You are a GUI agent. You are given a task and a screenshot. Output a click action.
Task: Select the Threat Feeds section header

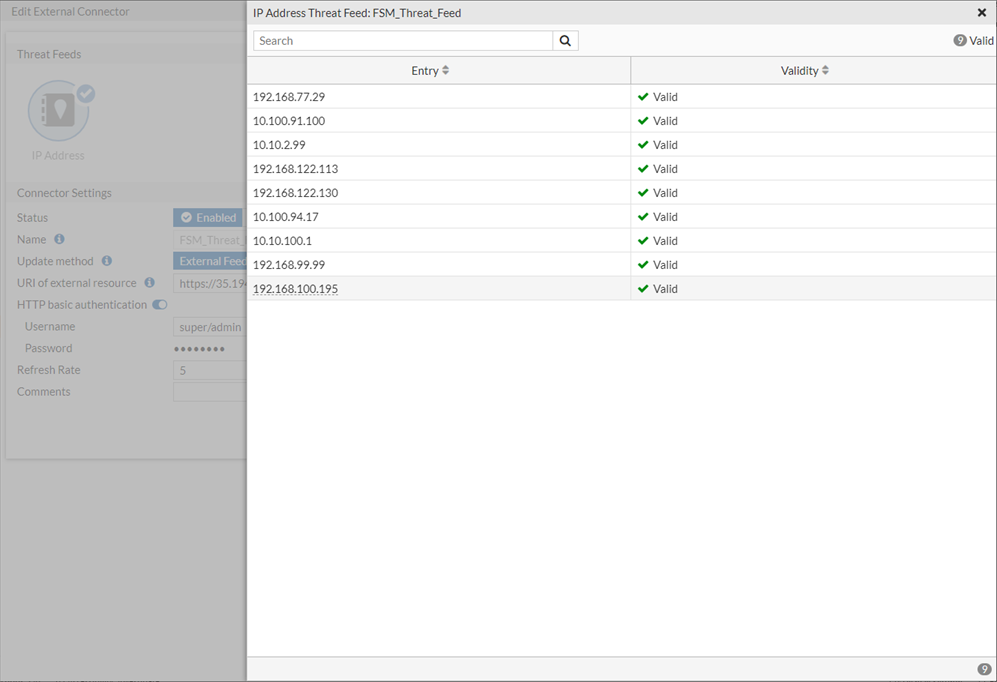(48, 54)
